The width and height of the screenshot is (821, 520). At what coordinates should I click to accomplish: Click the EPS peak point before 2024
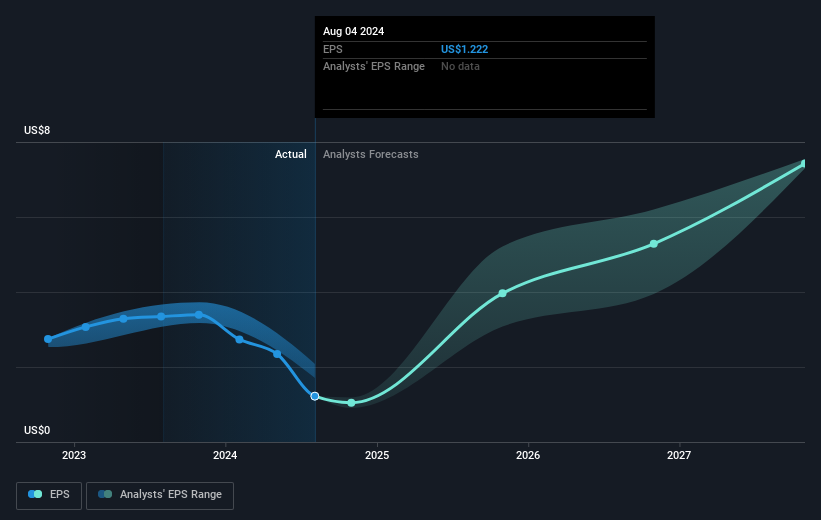pos(199,315)
